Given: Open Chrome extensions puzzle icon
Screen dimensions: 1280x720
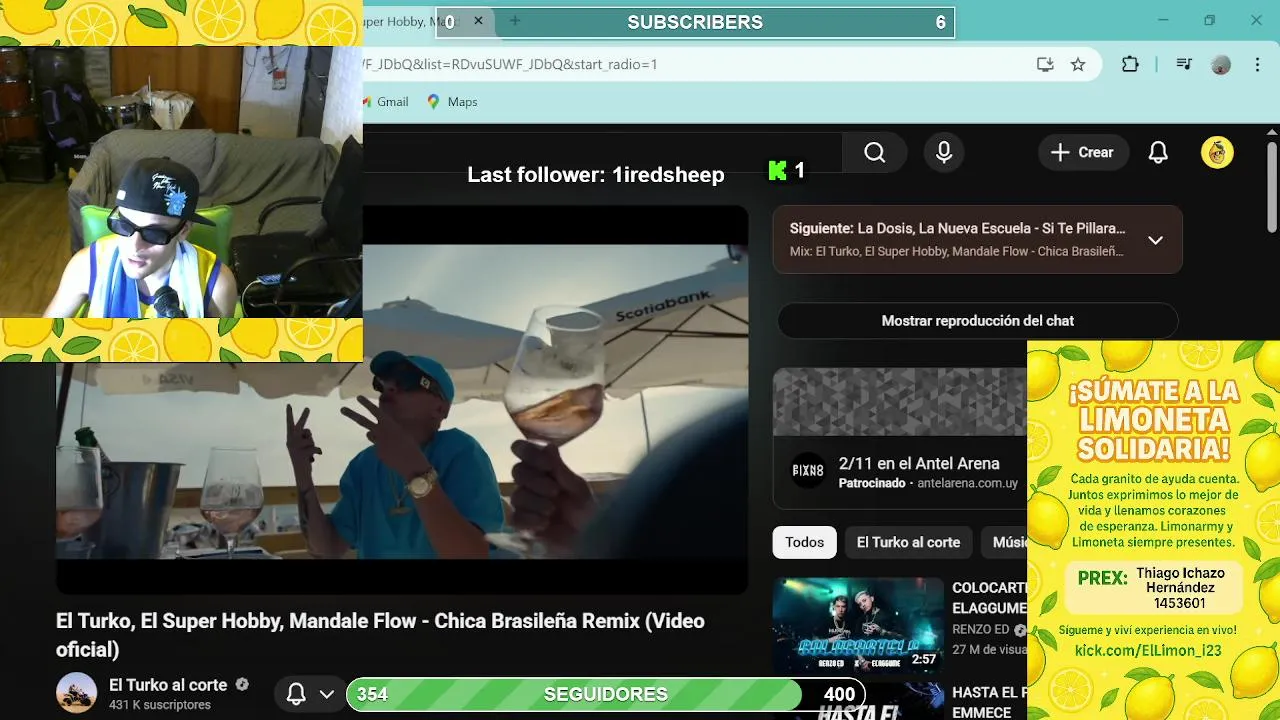Looking at the screenshot, I should (1130, 64).
